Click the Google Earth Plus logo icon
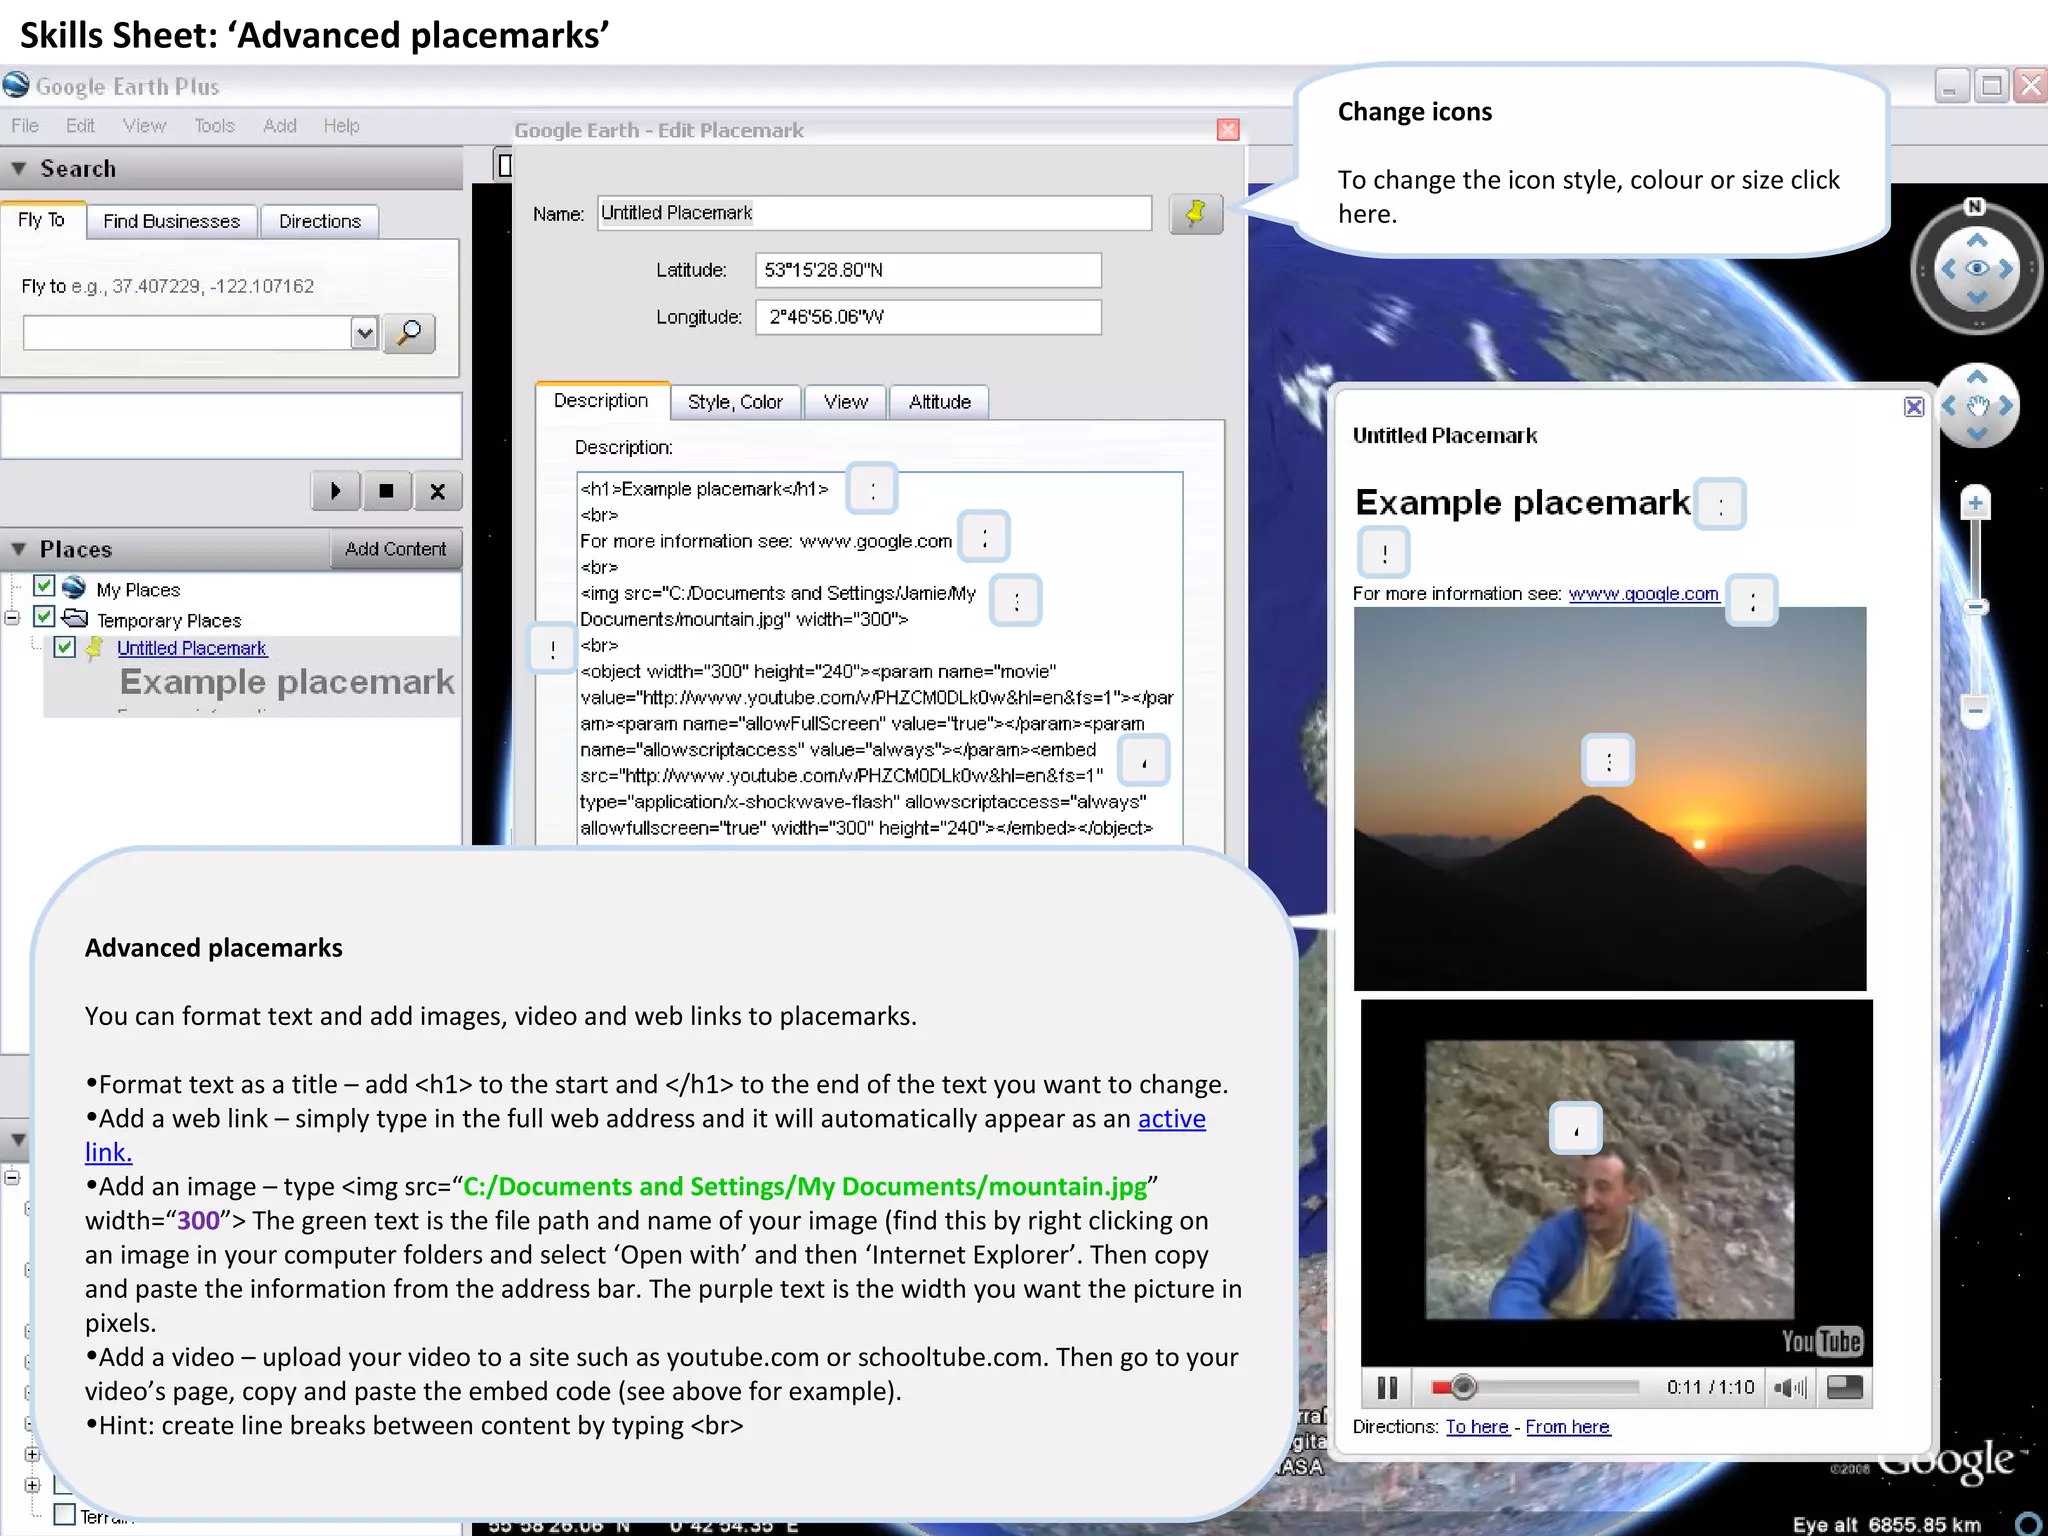Image resolution: width=2048 pixels, height=1536 pixels. (16, 86)
